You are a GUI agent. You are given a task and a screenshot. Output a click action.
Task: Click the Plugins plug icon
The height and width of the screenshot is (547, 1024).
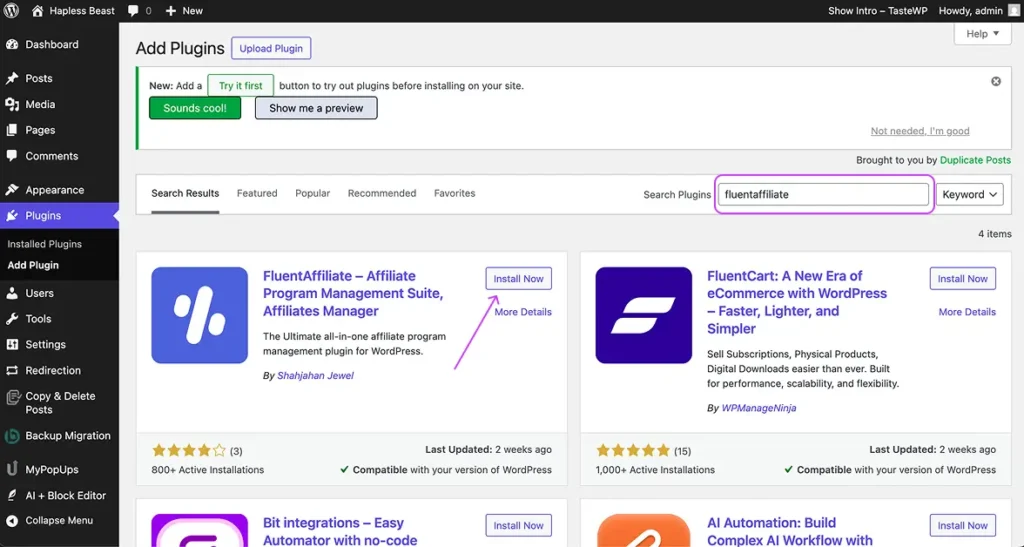pos(12,215)
